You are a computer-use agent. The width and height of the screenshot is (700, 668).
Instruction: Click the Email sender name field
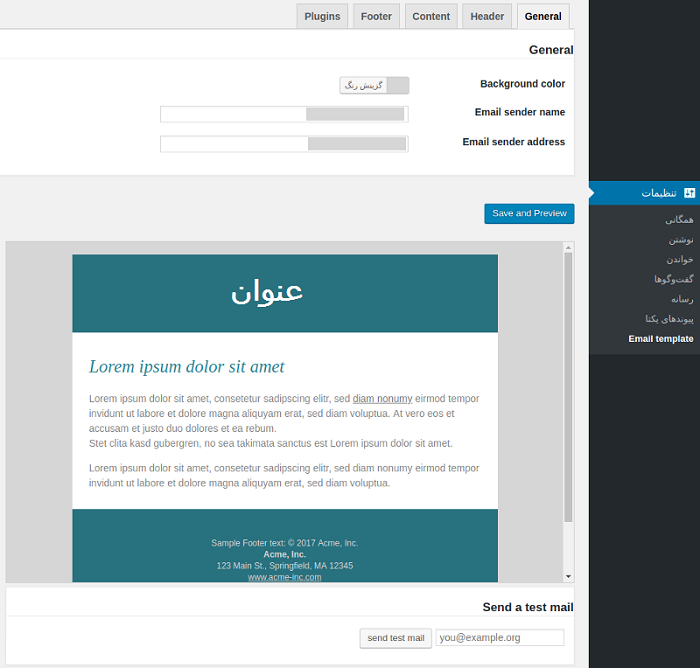[284, 114]
